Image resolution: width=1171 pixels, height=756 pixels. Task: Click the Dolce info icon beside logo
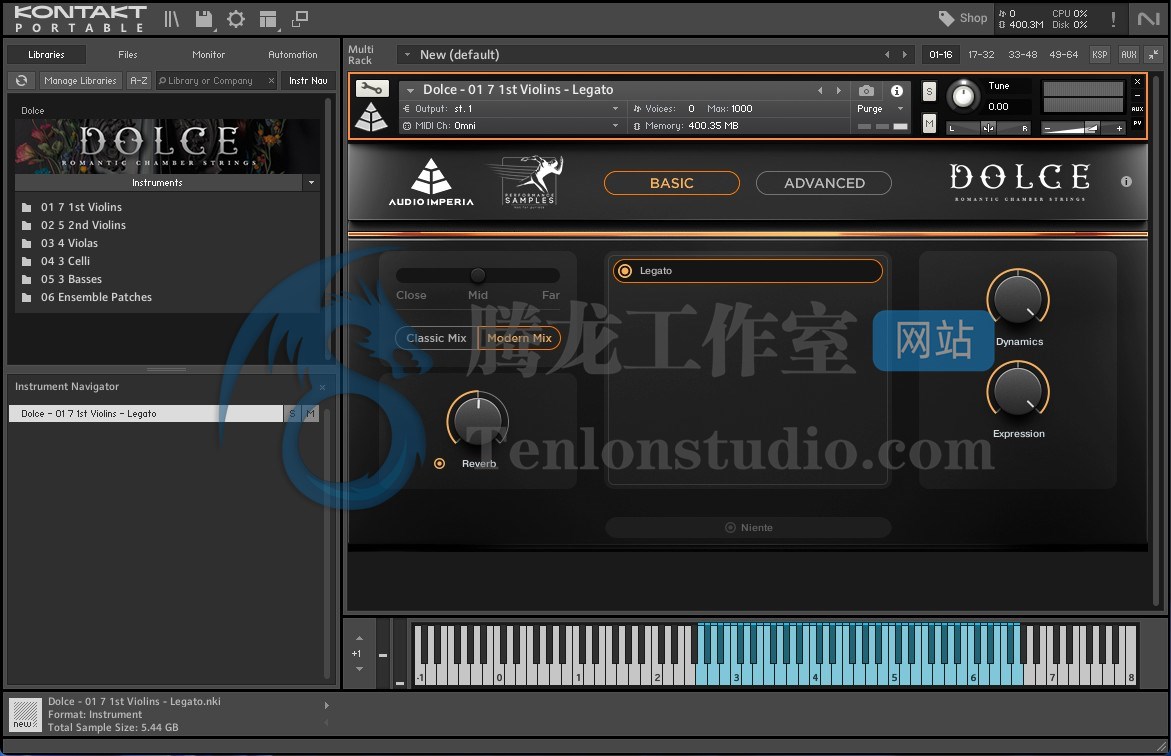pyautogui.click(x=1126, y=182)
